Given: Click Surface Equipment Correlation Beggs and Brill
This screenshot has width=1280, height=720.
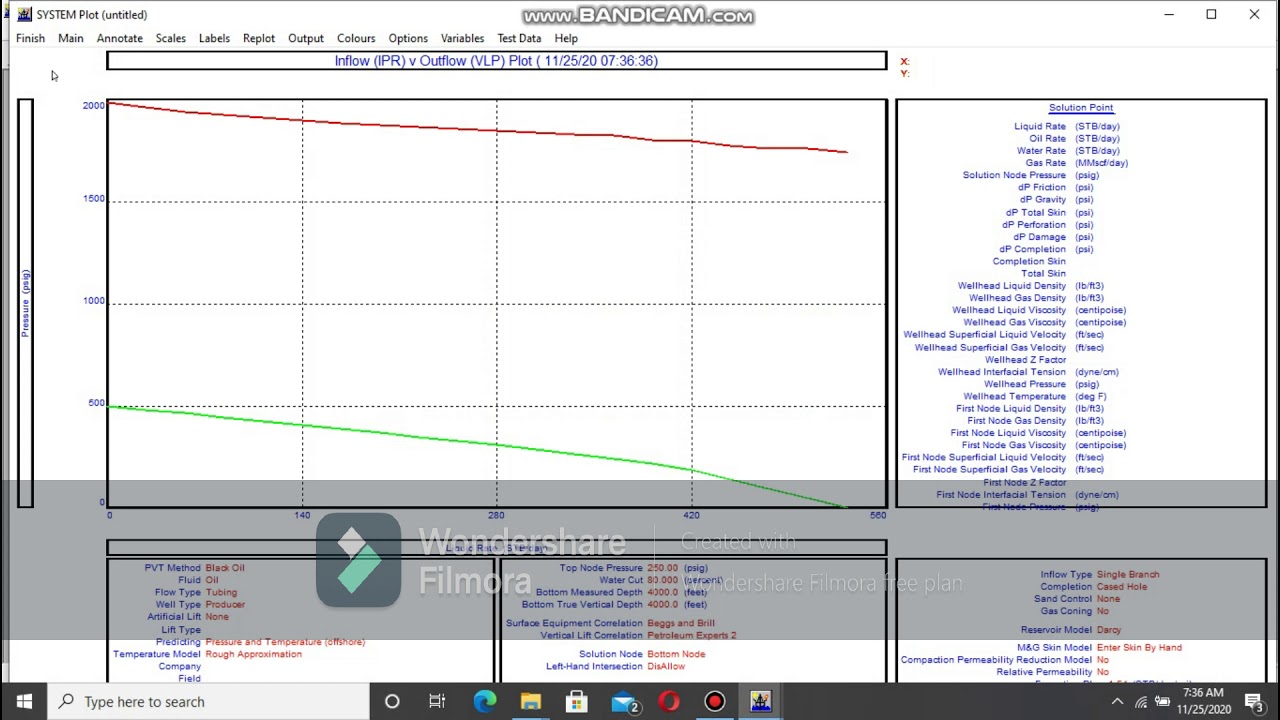Looking at the screenshot, I should click(680, 624).
